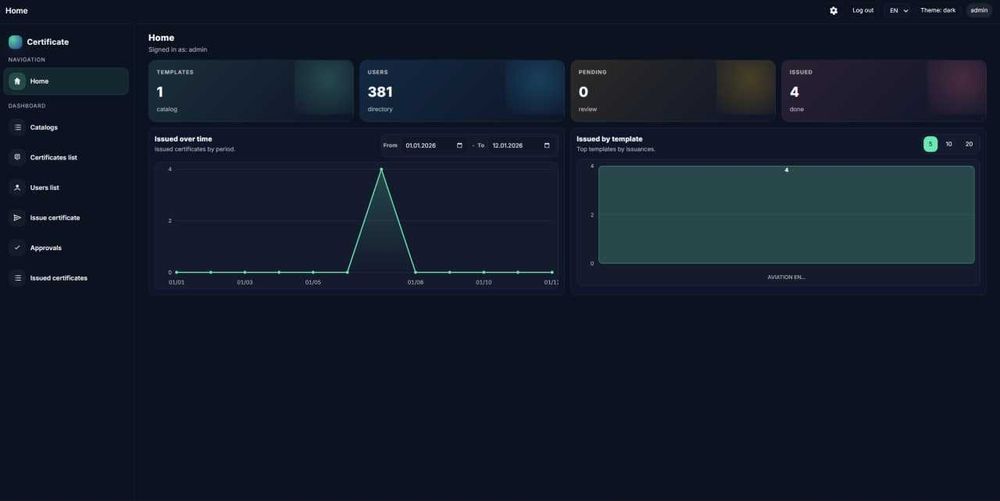Click the Users list person icon
This screenshot has height=501, width=1000.
point(17,187)
